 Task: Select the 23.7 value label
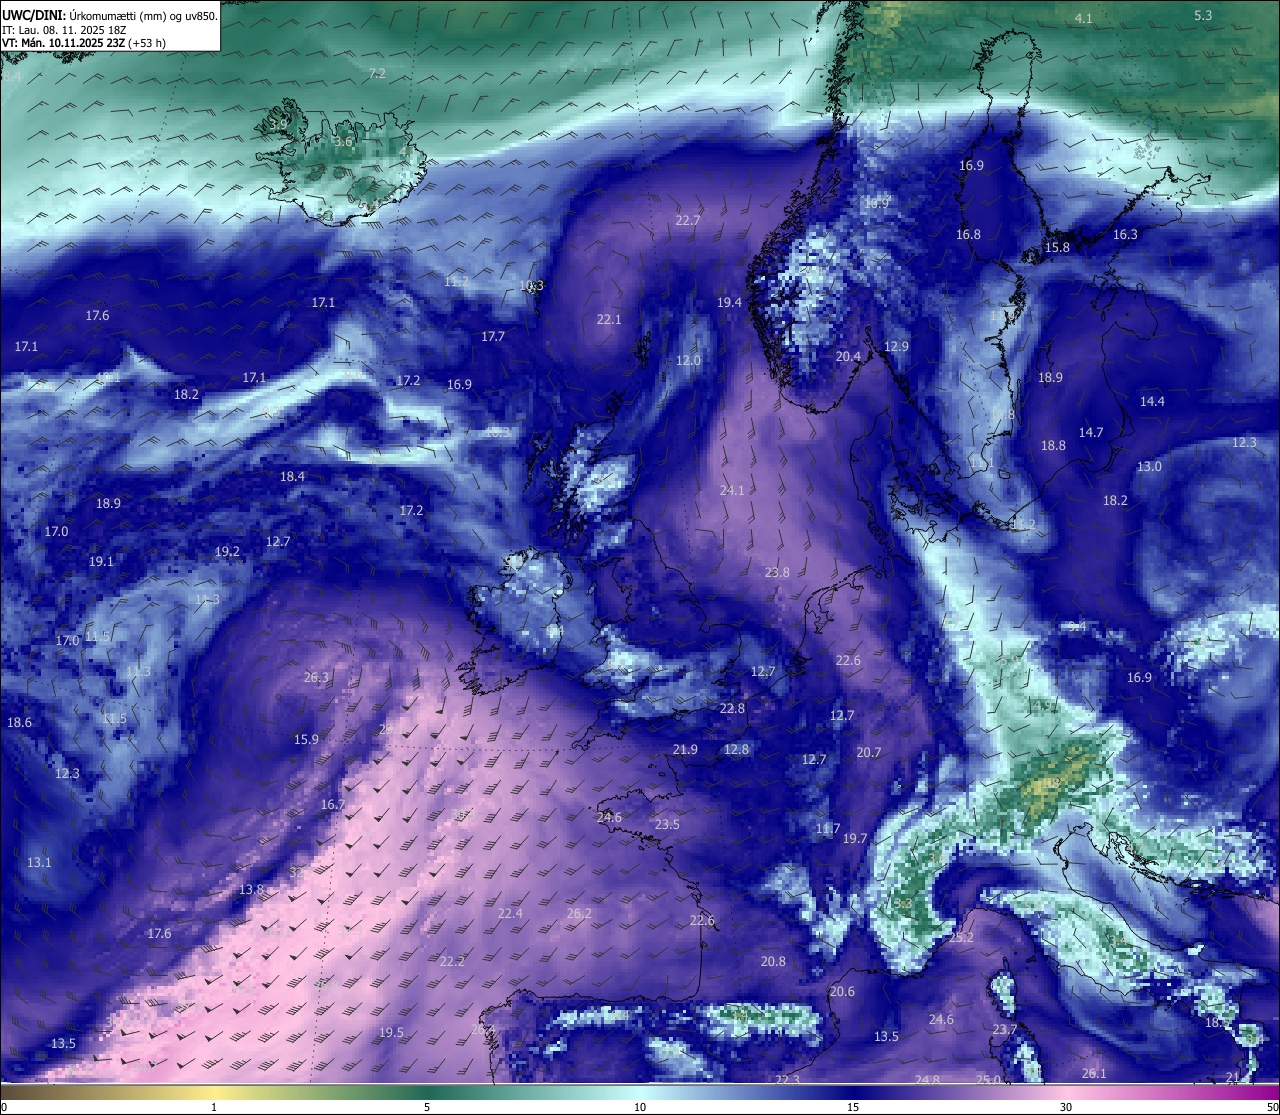point(1005,1029)
